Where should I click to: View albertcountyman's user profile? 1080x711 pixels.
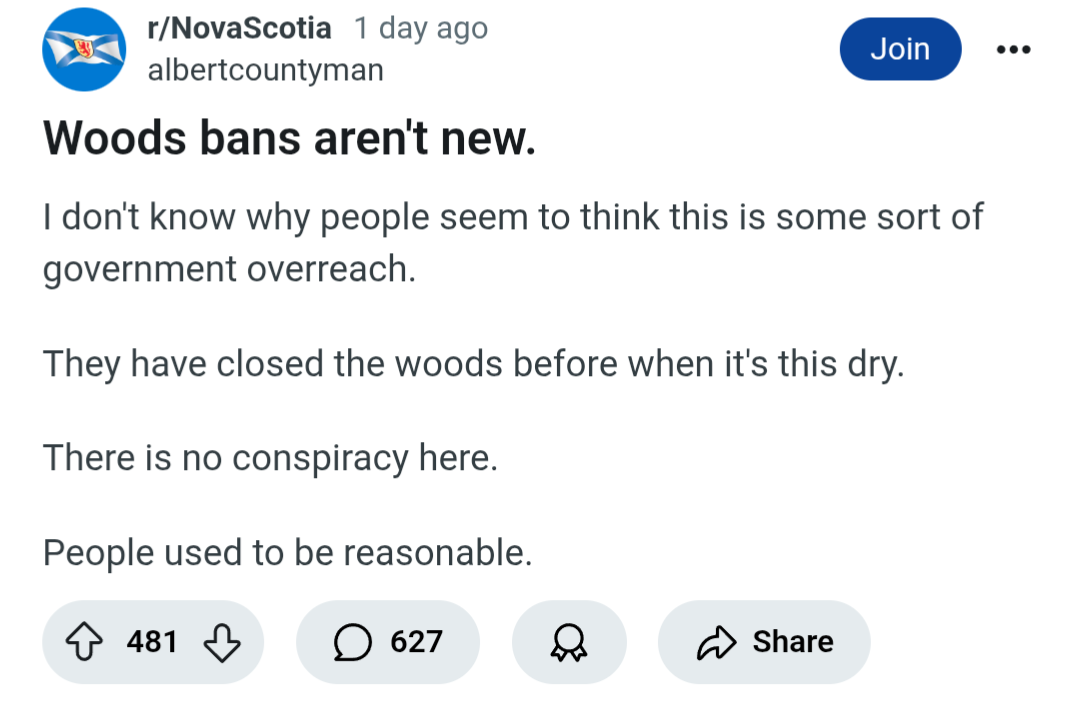(265, 71)
